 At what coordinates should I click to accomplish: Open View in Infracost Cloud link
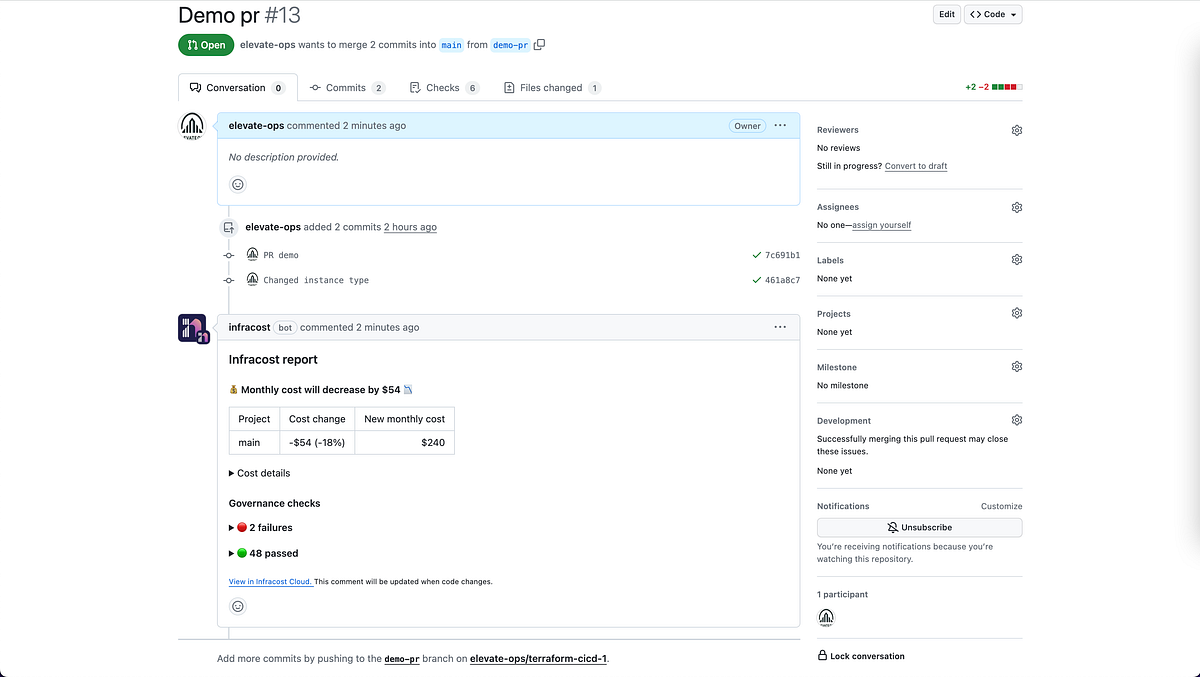(269, 581)
